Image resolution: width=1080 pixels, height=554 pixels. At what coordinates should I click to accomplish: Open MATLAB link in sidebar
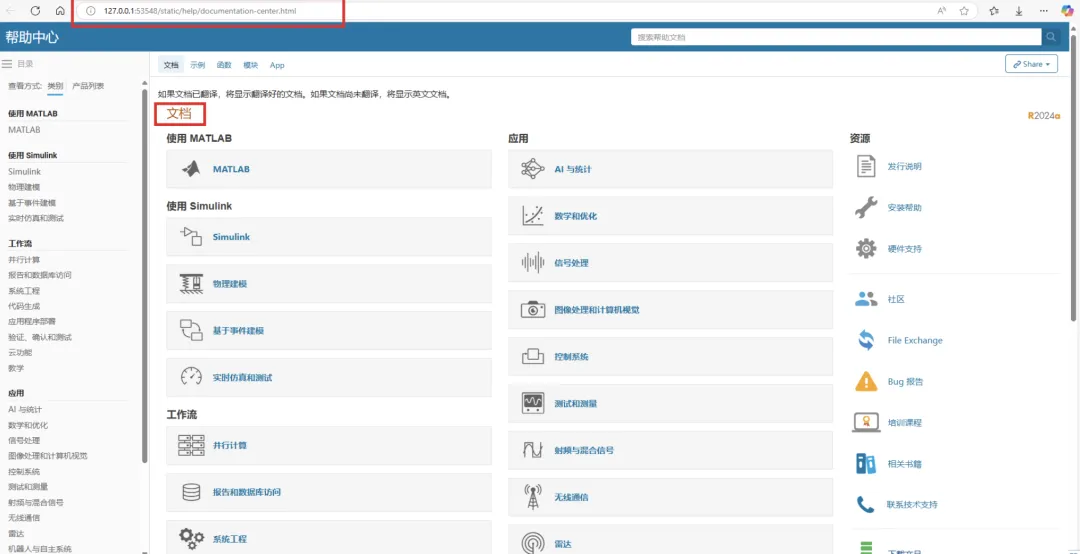click(24, 130)
